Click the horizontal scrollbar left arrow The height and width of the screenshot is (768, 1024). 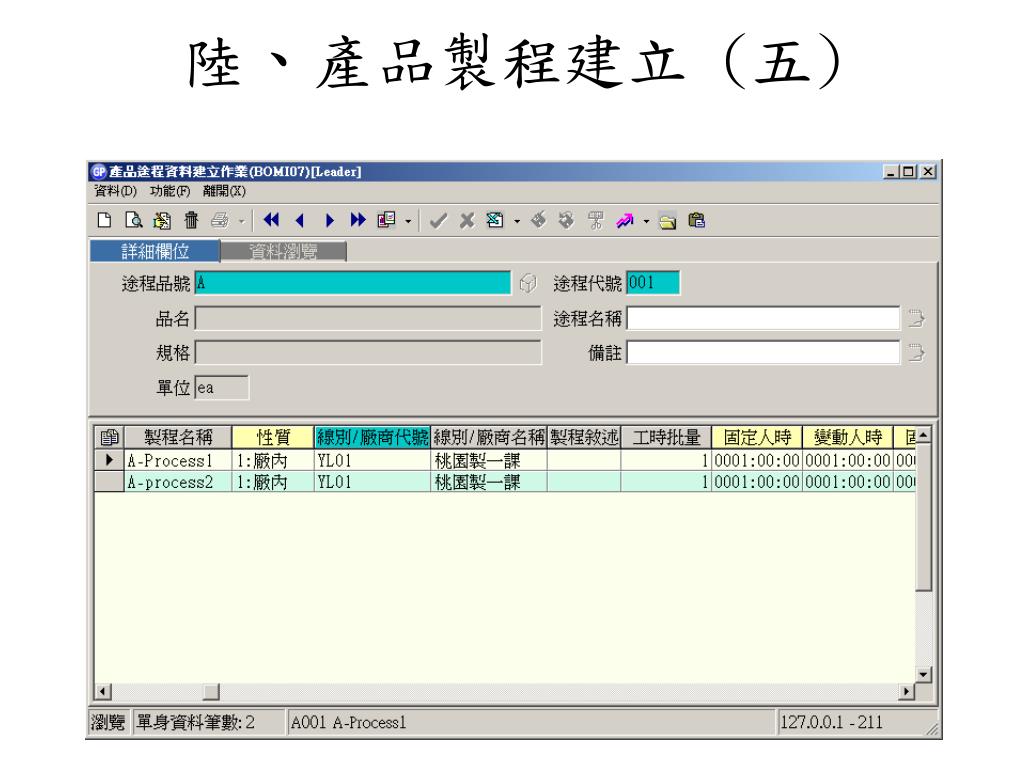[x=103, y=691]
